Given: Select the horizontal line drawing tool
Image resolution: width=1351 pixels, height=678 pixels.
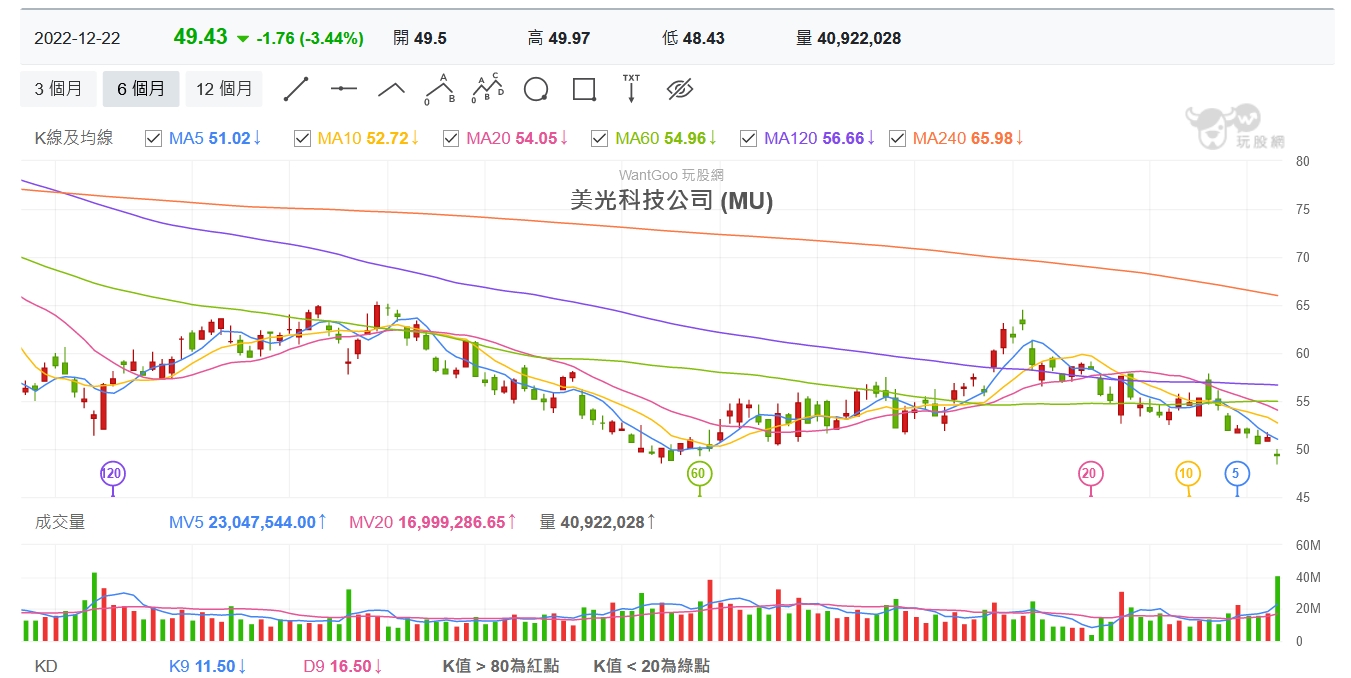Looking at the screenshot, I should pyautogui.click(x=344, y=89).
